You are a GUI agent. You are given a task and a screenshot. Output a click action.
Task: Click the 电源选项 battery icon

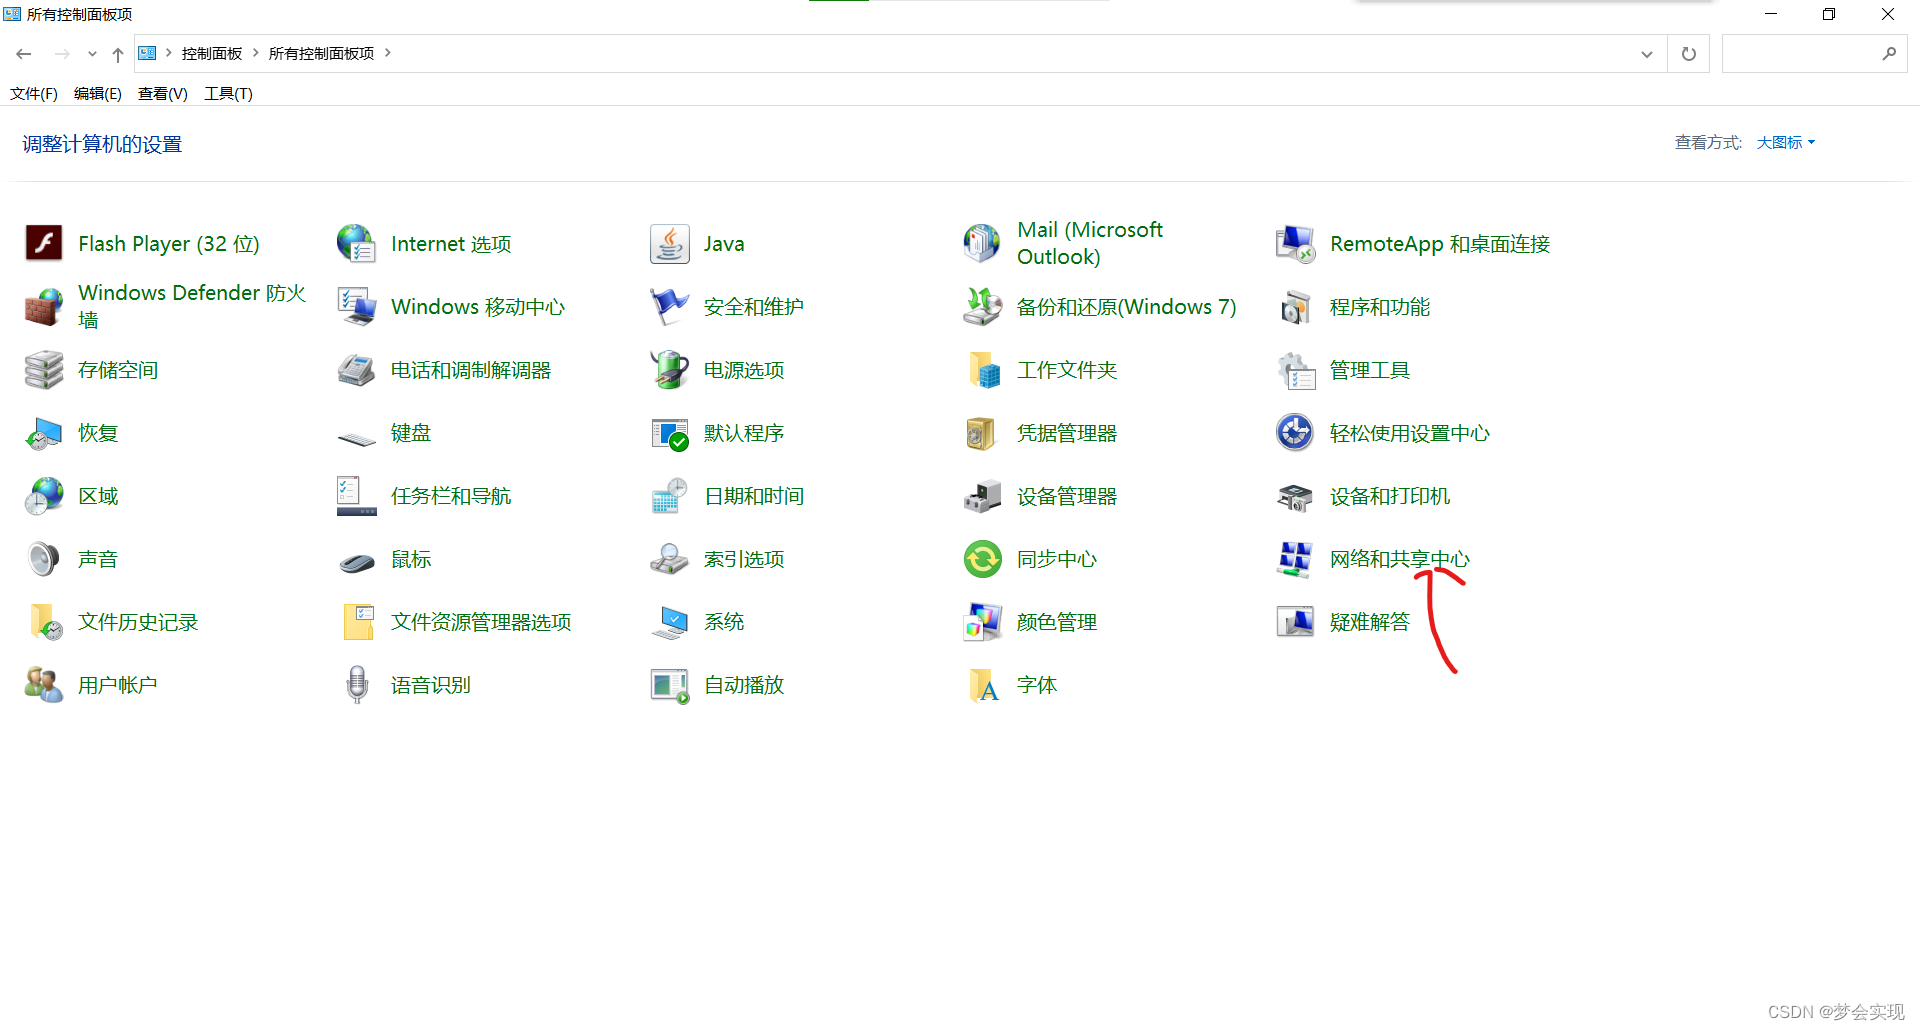coord(670,369)
